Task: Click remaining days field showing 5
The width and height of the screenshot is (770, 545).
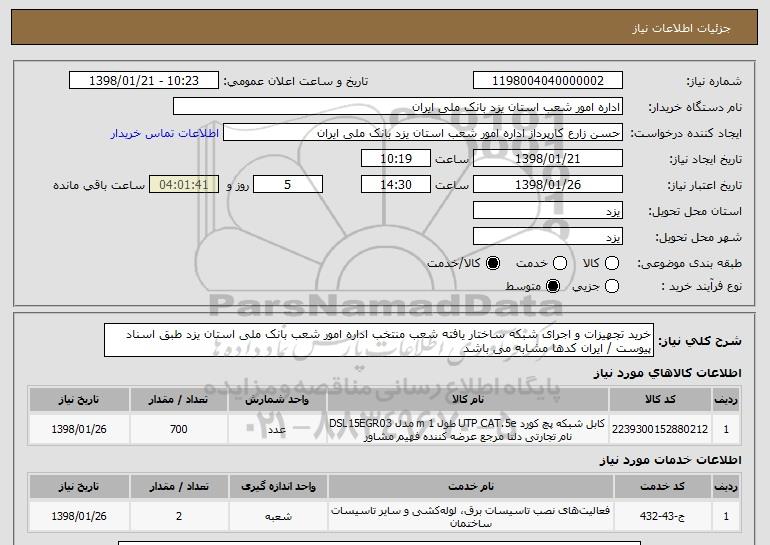Action: click(x=288, y=185)
